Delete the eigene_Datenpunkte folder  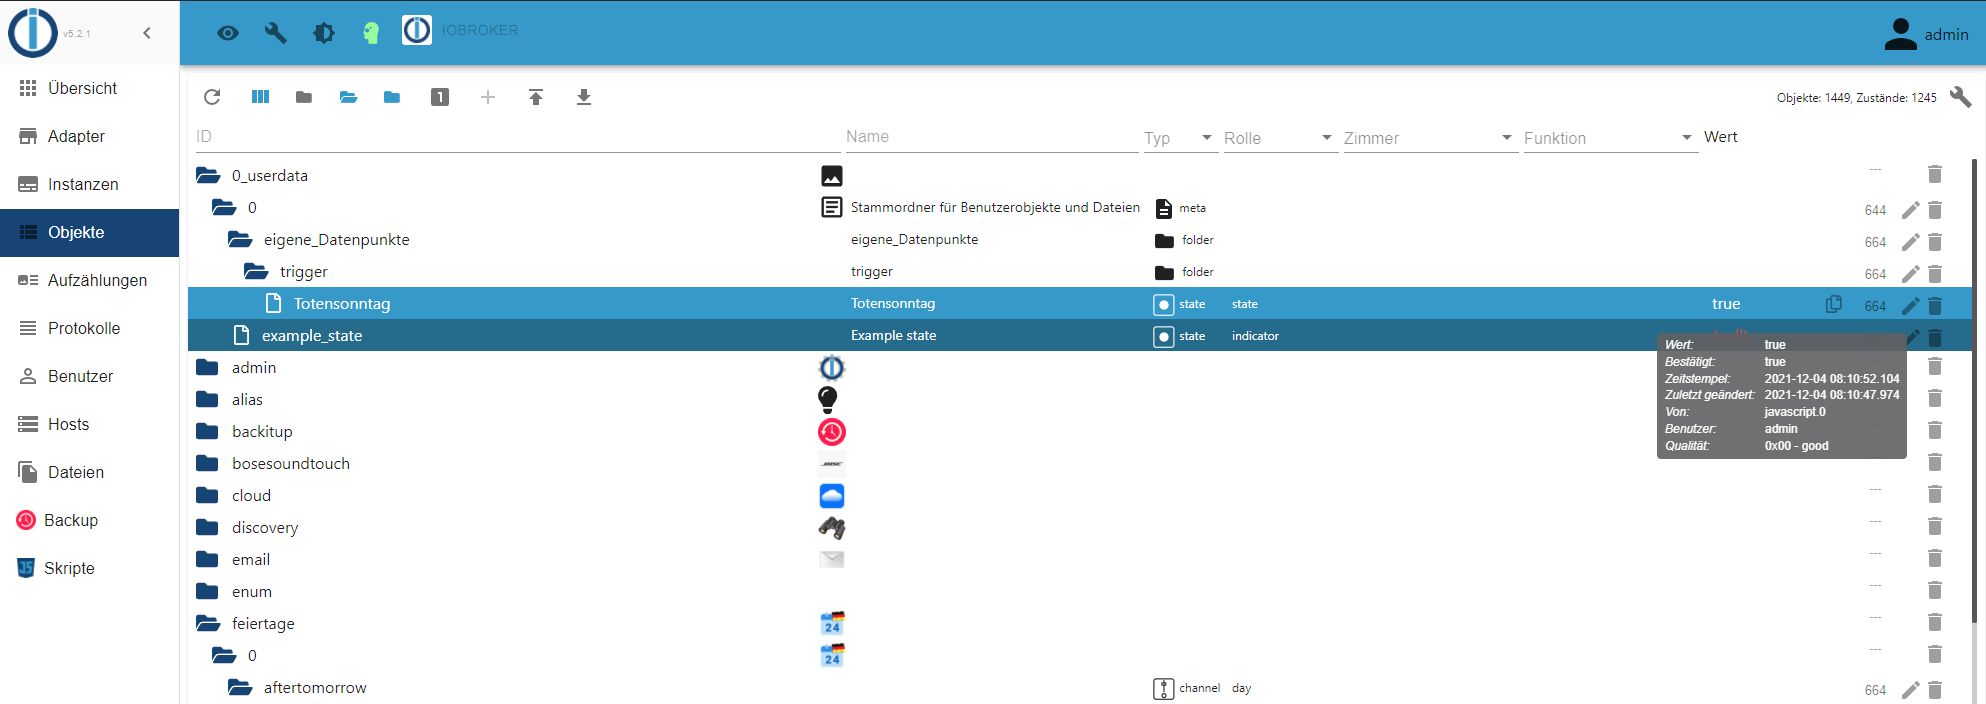pyautogui.click(x=1935, y=242)
